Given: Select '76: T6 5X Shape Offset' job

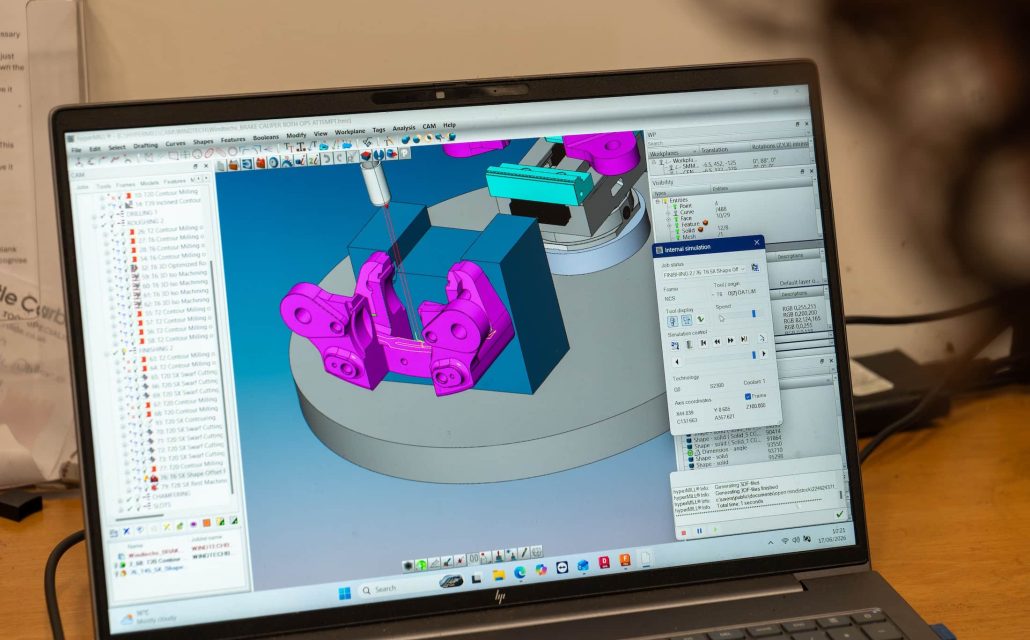Looking at the screenshot, I should (x=193, y=474).
